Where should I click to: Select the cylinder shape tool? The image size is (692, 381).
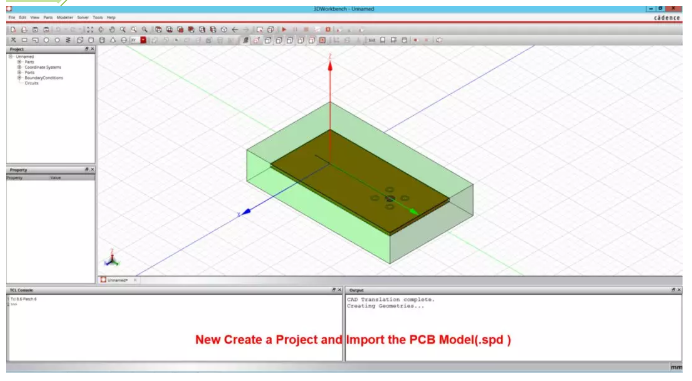point(102,40)
